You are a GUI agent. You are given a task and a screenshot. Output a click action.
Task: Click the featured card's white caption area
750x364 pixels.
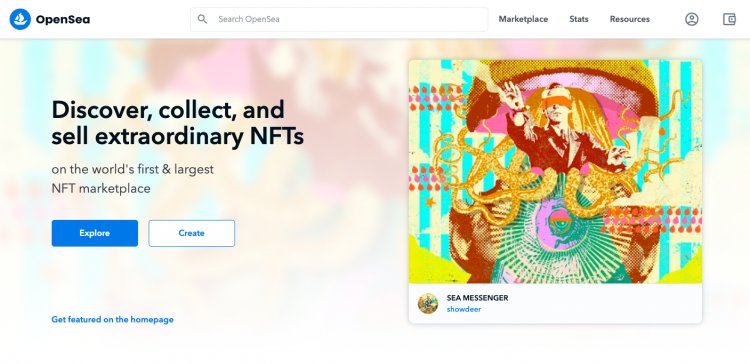[555, 303]
